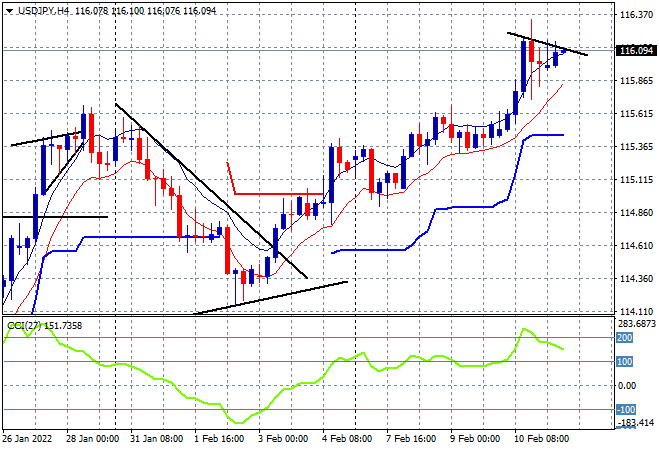This screenshot has width=660, height=450.
Task: Click the -100 level tag on CCI scale
Action: pos(626,410)
